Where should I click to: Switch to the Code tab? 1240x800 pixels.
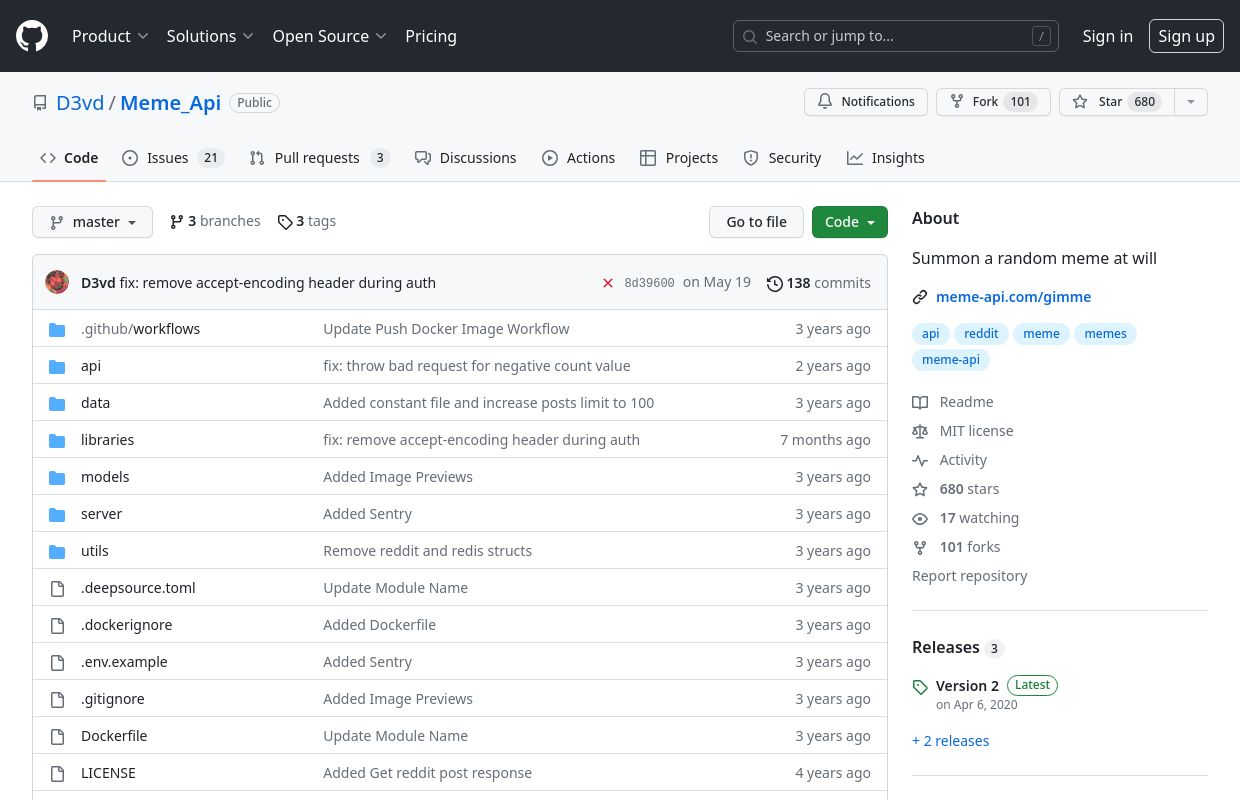[x=69, y=158]
